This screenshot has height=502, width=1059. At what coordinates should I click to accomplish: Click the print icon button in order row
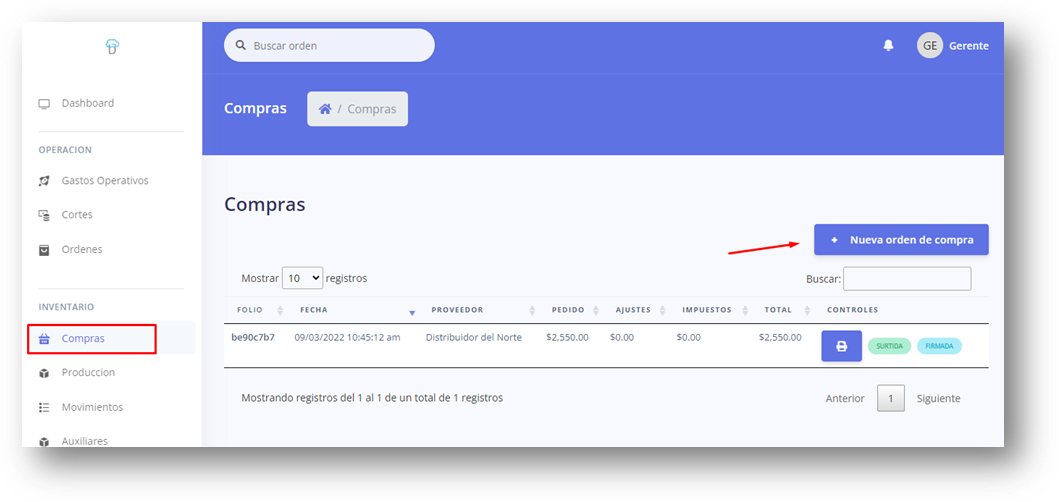coord(841,346)
